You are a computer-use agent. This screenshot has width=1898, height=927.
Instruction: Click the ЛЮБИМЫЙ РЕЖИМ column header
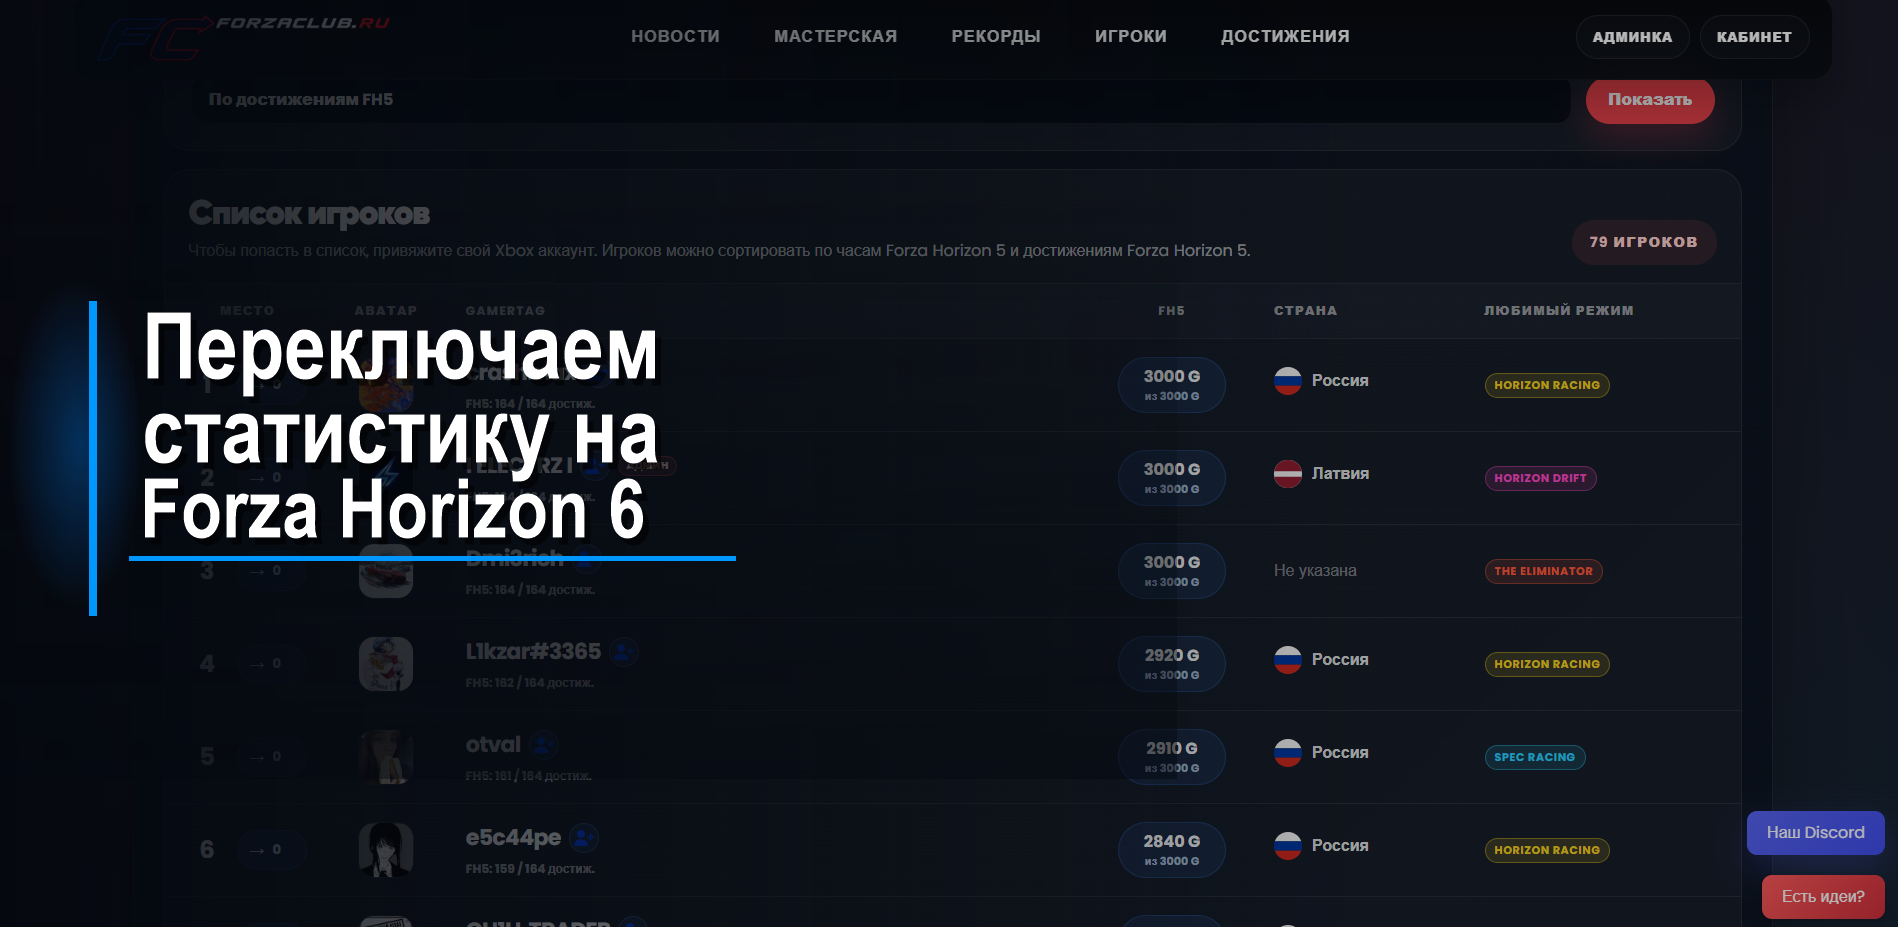[1558, 311]
